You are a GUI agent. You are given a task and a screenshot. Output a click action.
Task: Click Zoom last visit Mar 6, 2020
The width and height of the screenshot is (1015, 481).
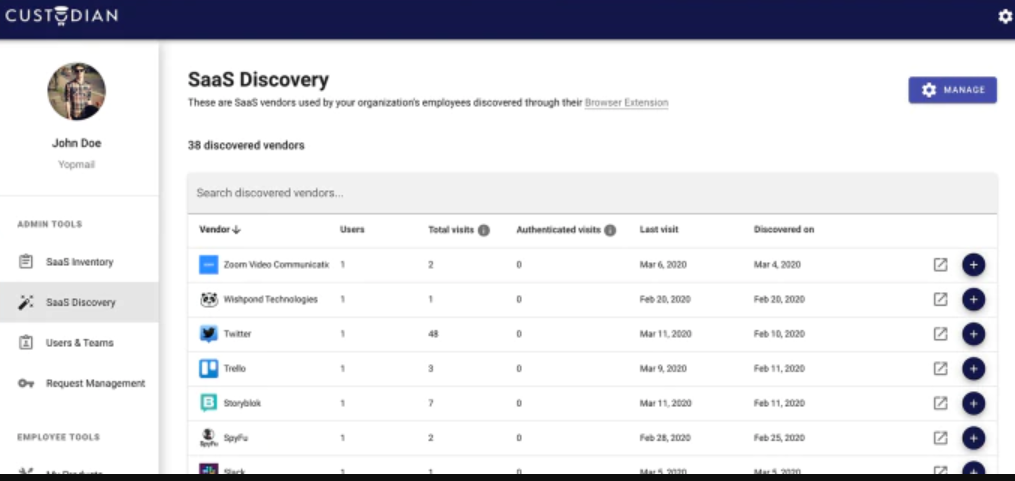663,265
